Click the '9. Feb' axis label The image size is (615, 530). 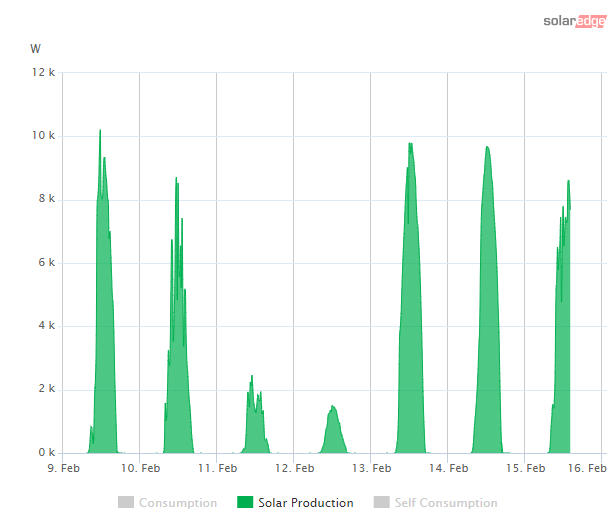click(64, 468)
